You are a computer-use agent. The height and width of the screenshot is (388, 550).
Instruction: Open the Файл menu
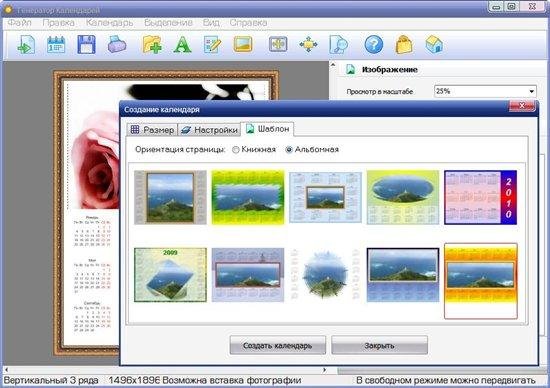click(20, 23)
